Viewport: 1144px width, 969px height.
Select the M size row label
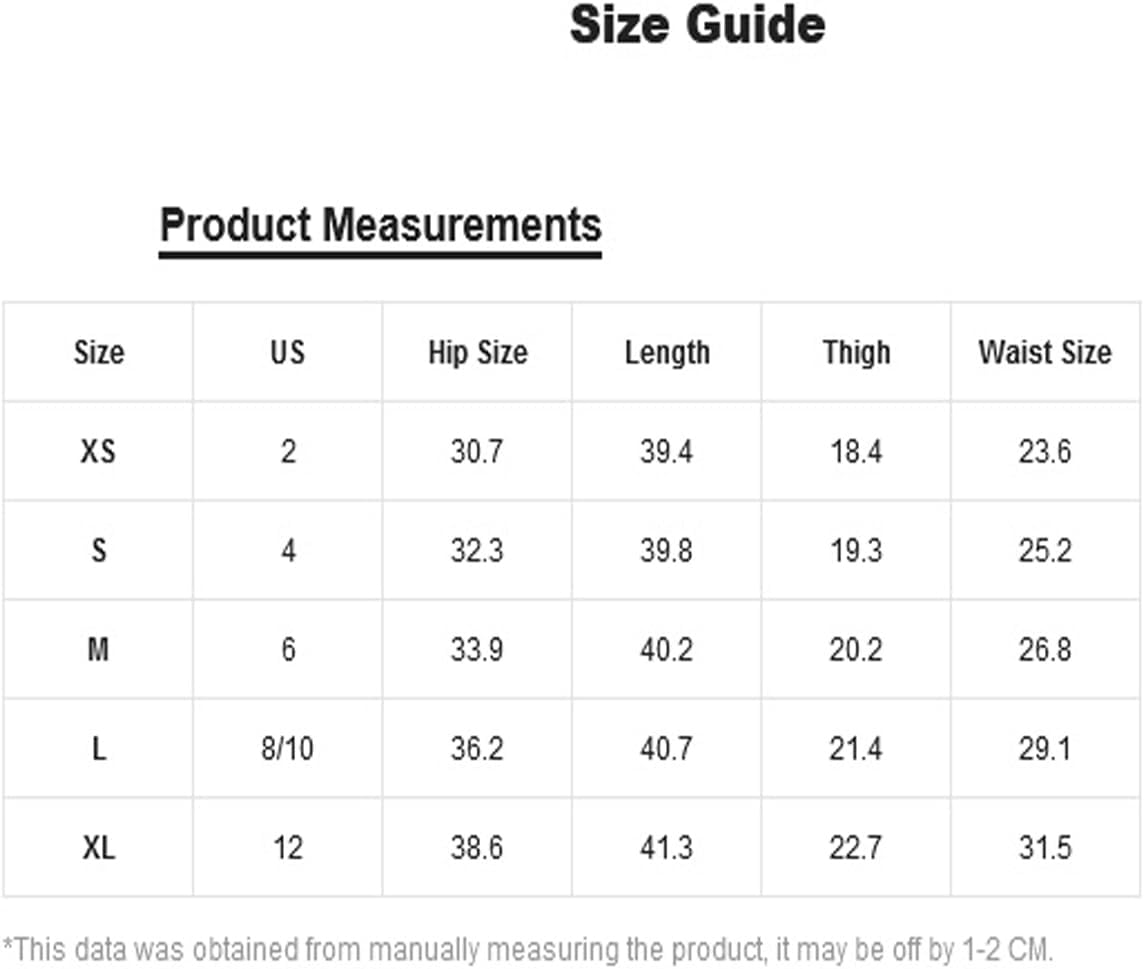click(98, 649)
